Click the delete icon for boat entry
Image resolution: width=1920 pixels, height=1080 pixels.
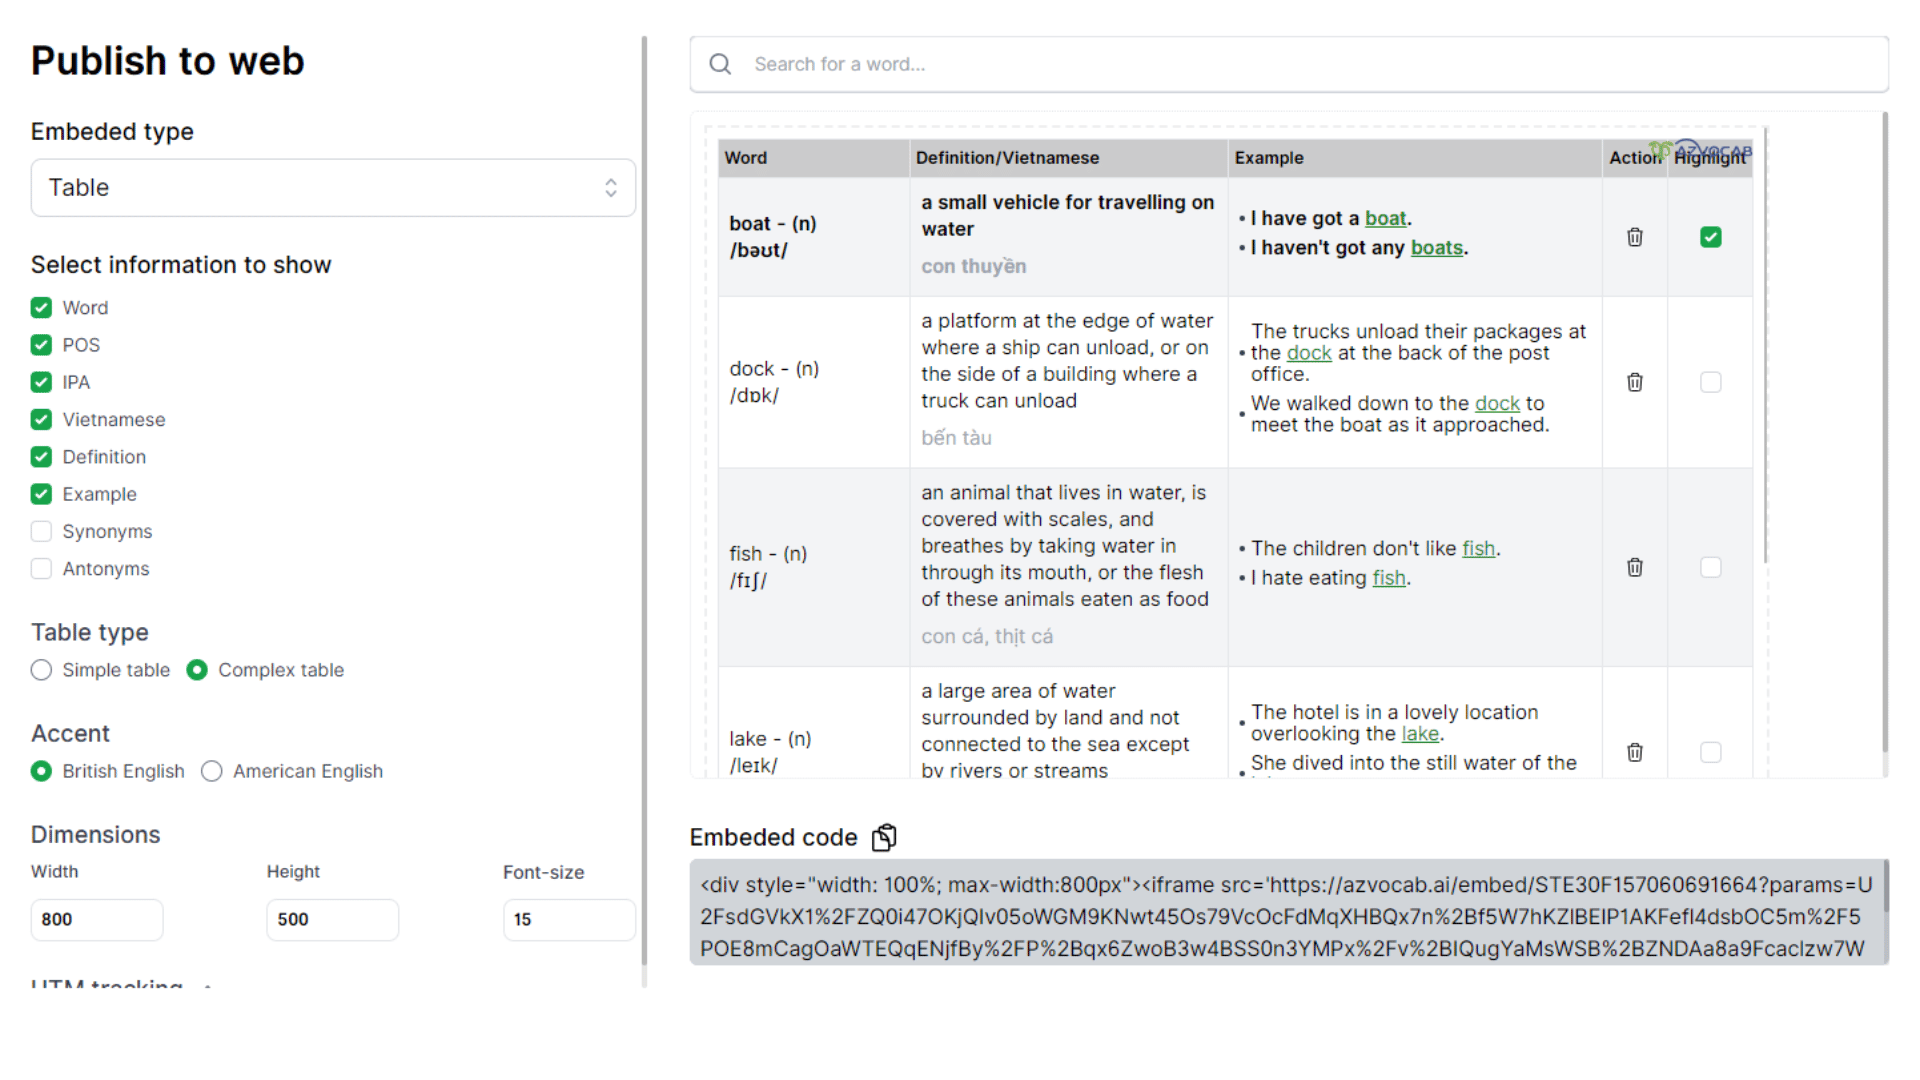click(x=1635, y=237)
